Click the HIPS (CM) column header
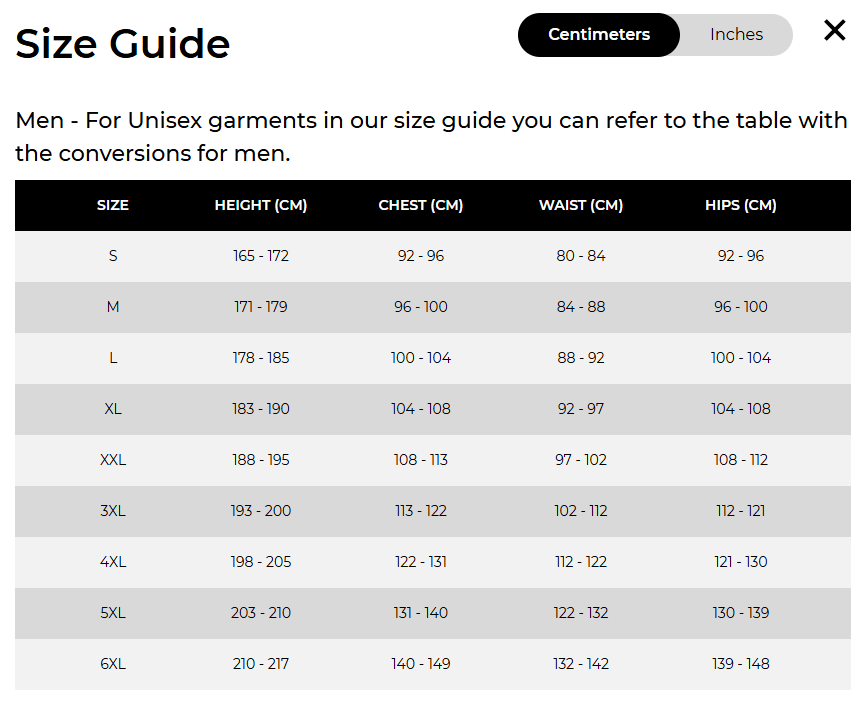Image resolution: width=860 pixels, height=701 pixels. 740,205
